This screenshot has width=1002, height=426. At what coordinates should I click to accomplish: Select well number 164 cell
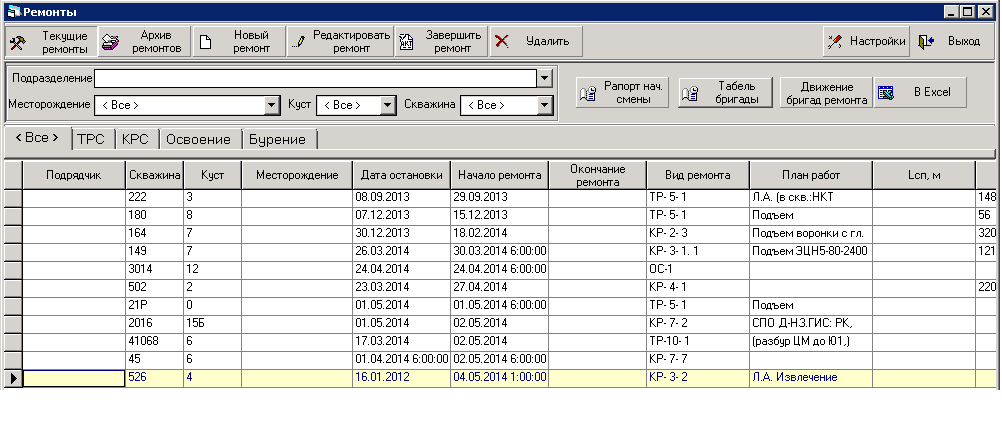coord(155,234)
